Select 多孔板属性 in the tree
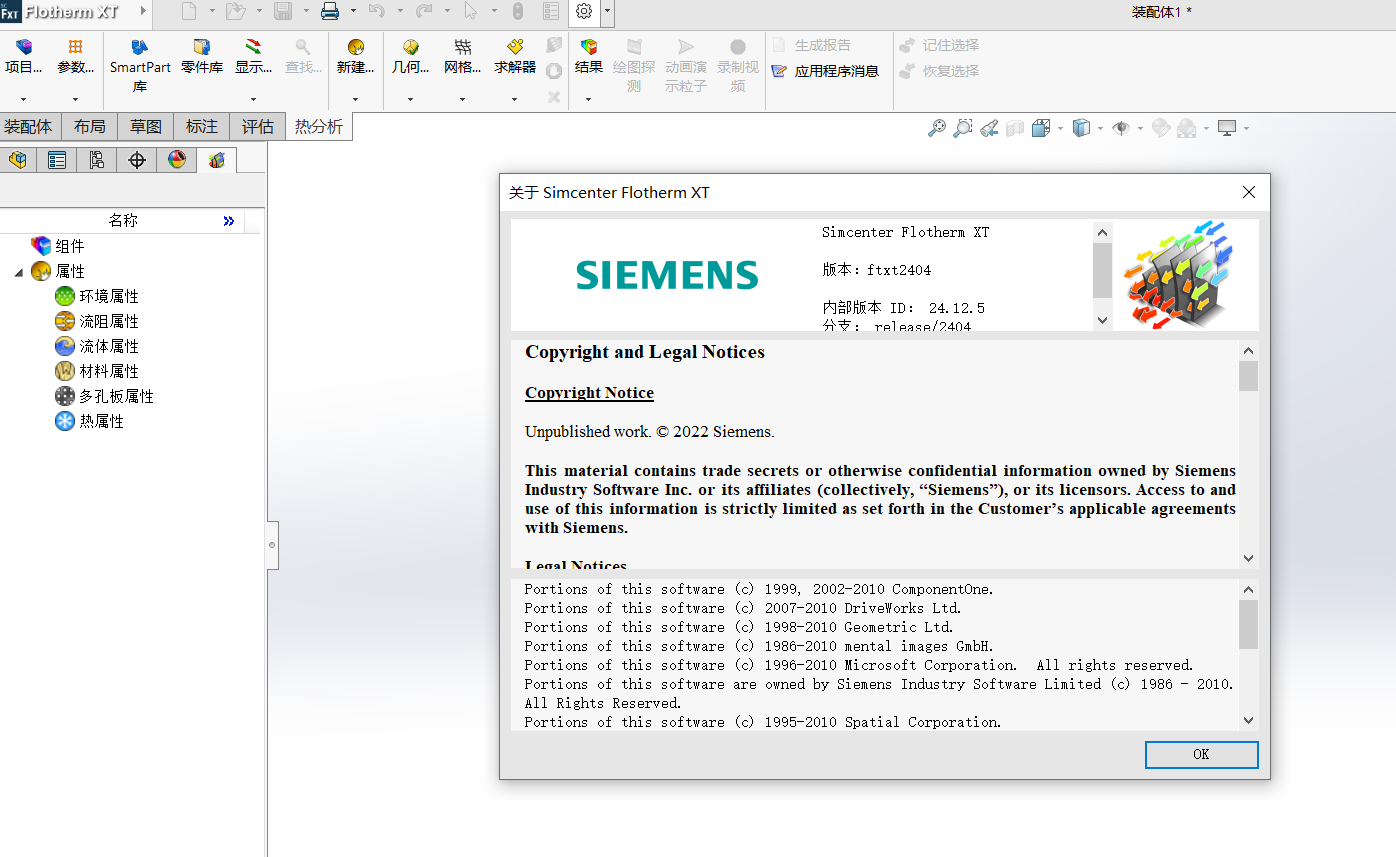Screen dimensions: 1396x857 [x=117, y=396]
